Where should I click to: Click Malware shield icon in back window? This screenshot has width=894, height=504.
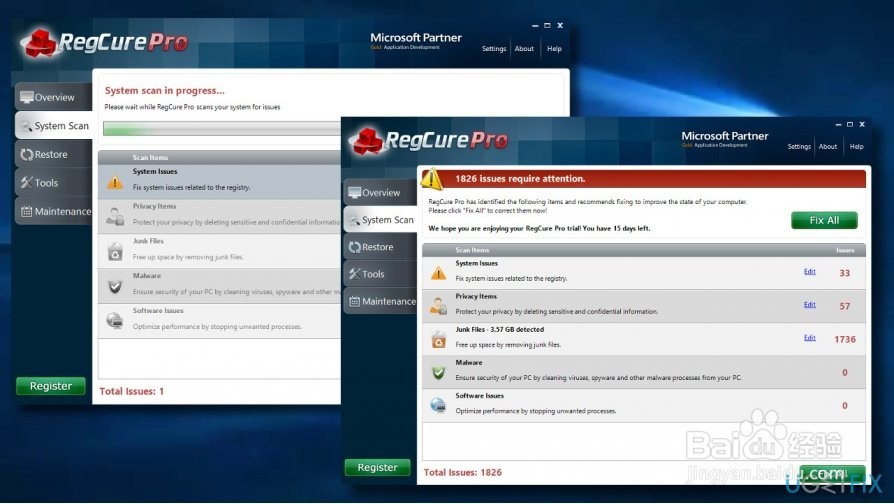tap(115, 286)
